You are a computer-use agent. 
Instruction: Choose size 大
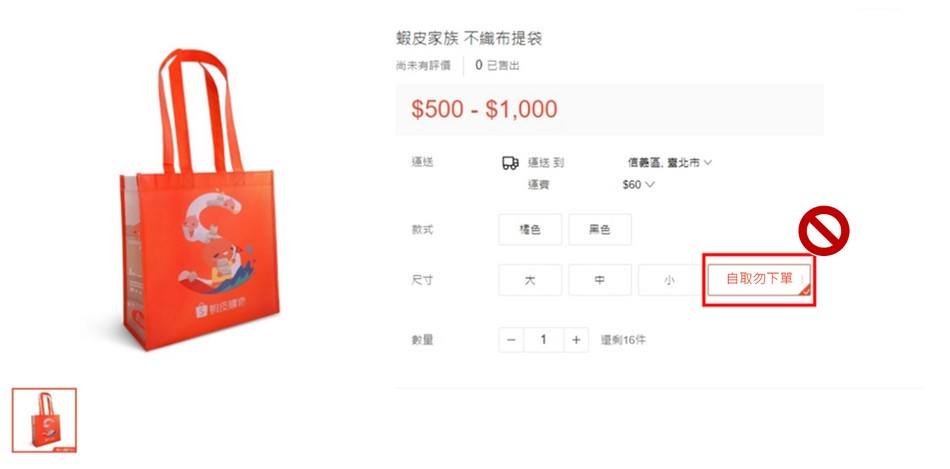click(x=530, y=280)
